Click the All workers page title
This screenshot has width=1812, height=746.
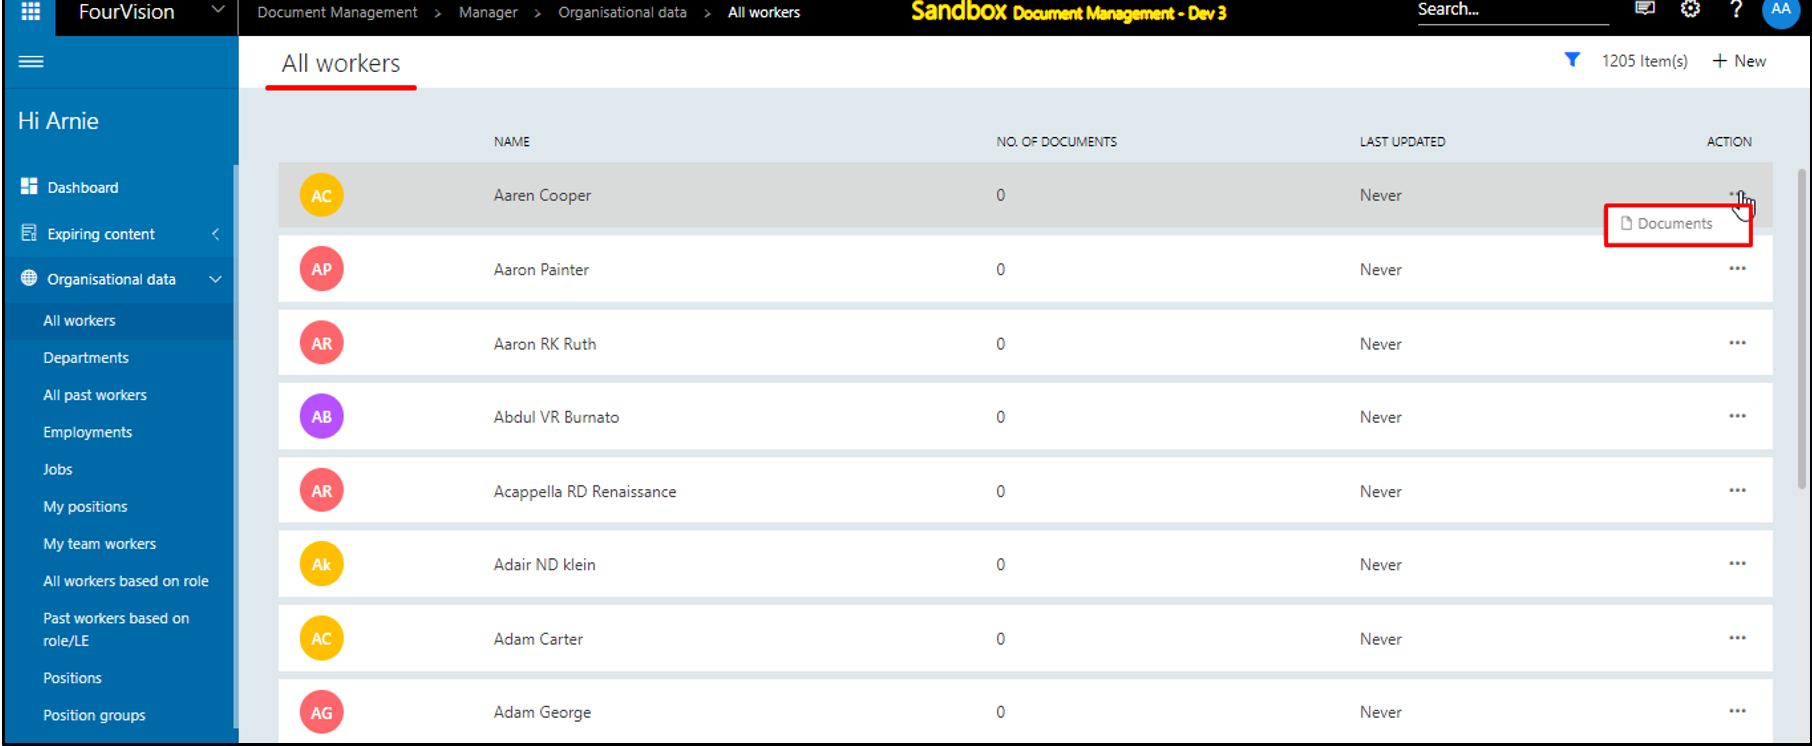pos(341,63)
